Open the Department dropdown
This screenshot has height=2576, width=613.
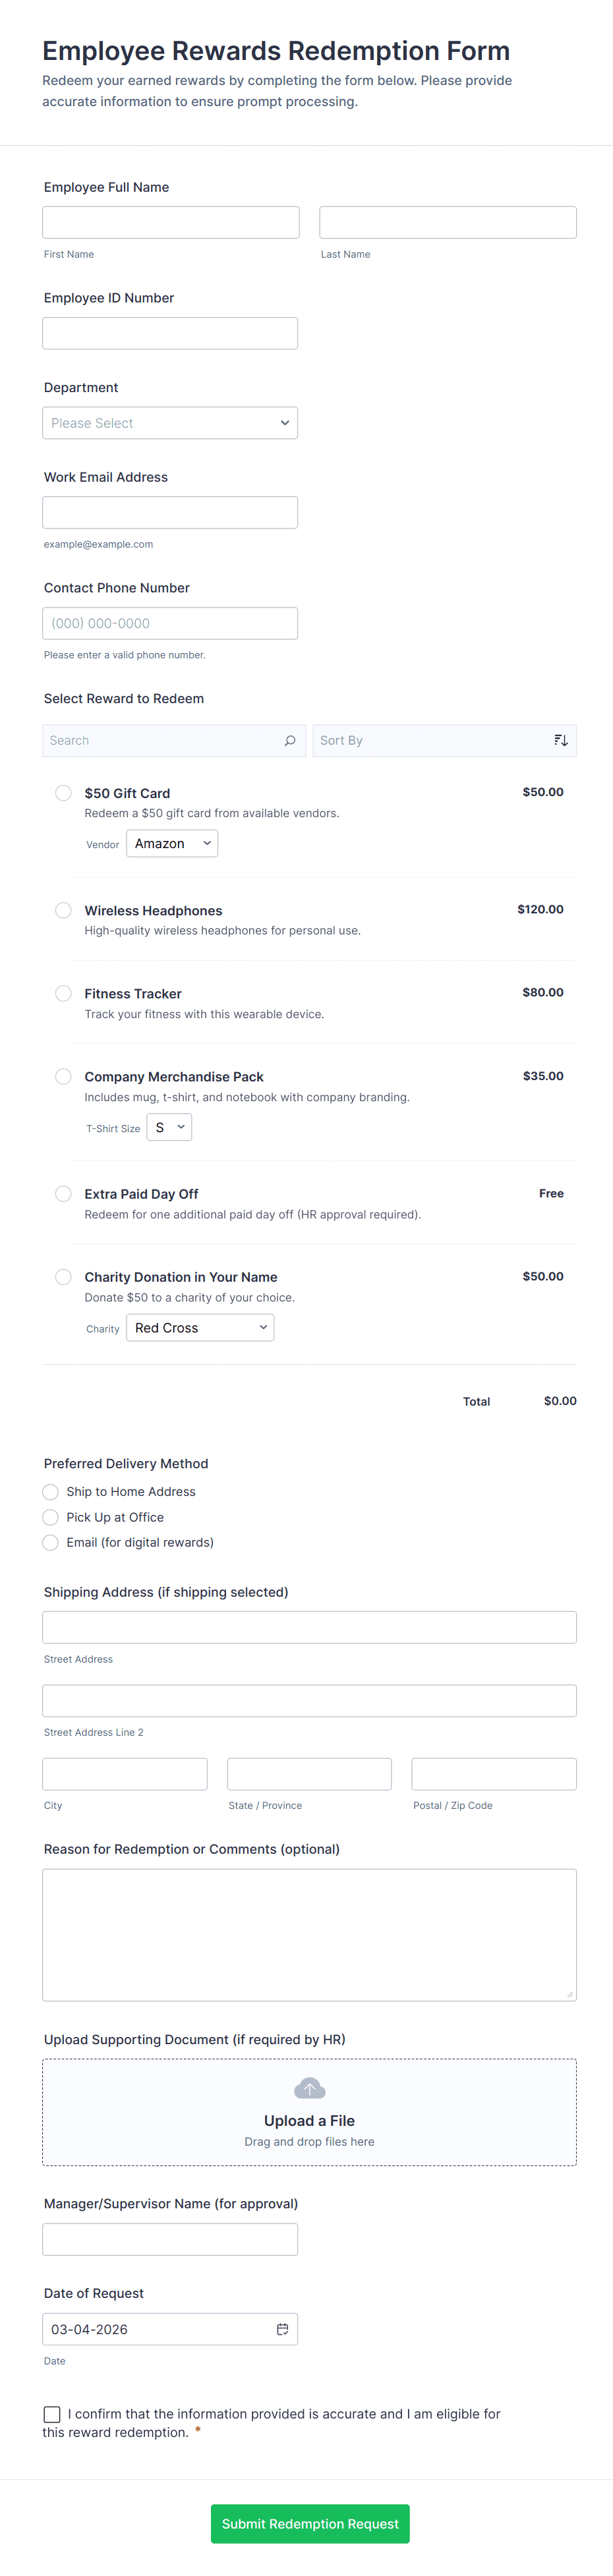[170, 423]
